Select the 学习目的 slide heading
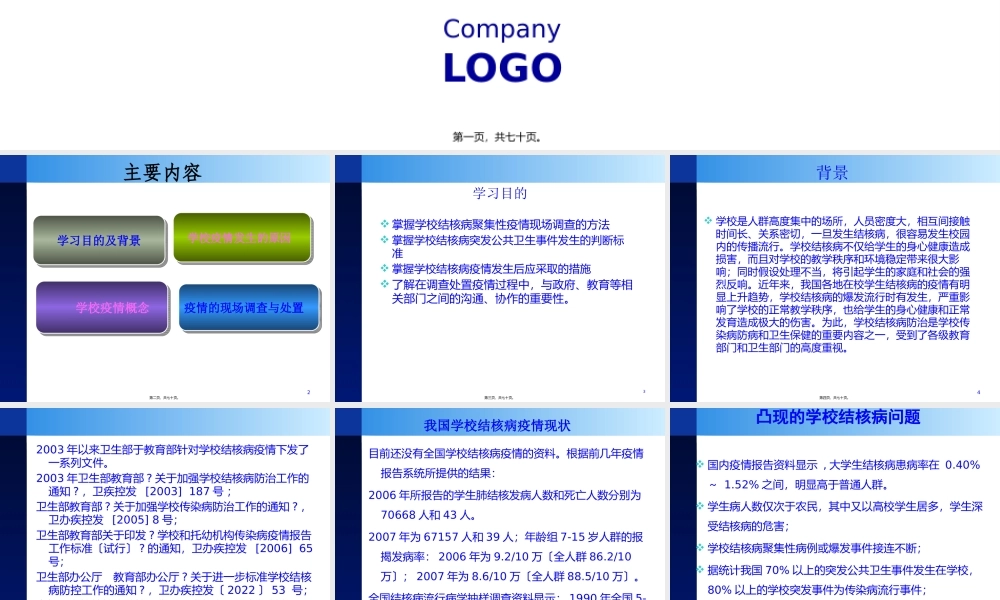The image size is (1000, 600). 501,193
